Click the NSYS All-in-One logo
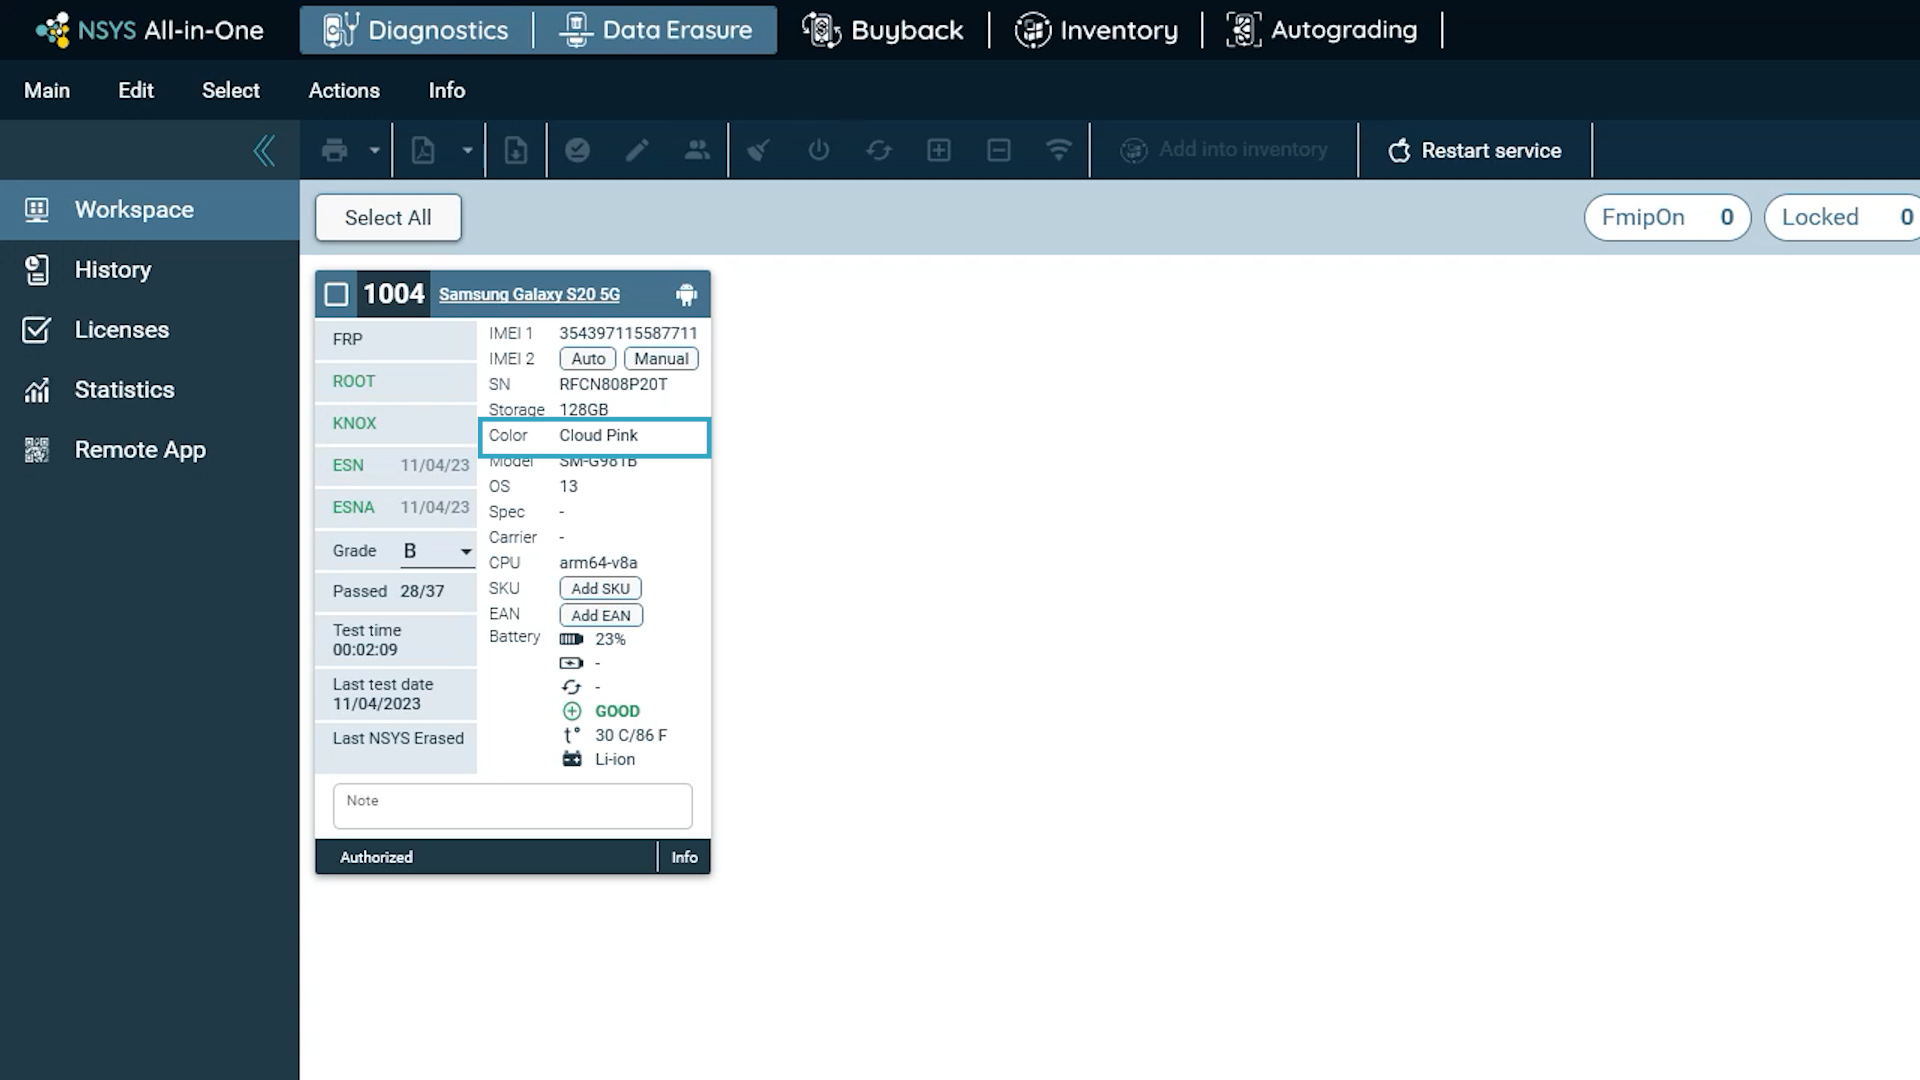Image resolution: width=1920 pixels, height=1080 pixels. pos(150,30)
